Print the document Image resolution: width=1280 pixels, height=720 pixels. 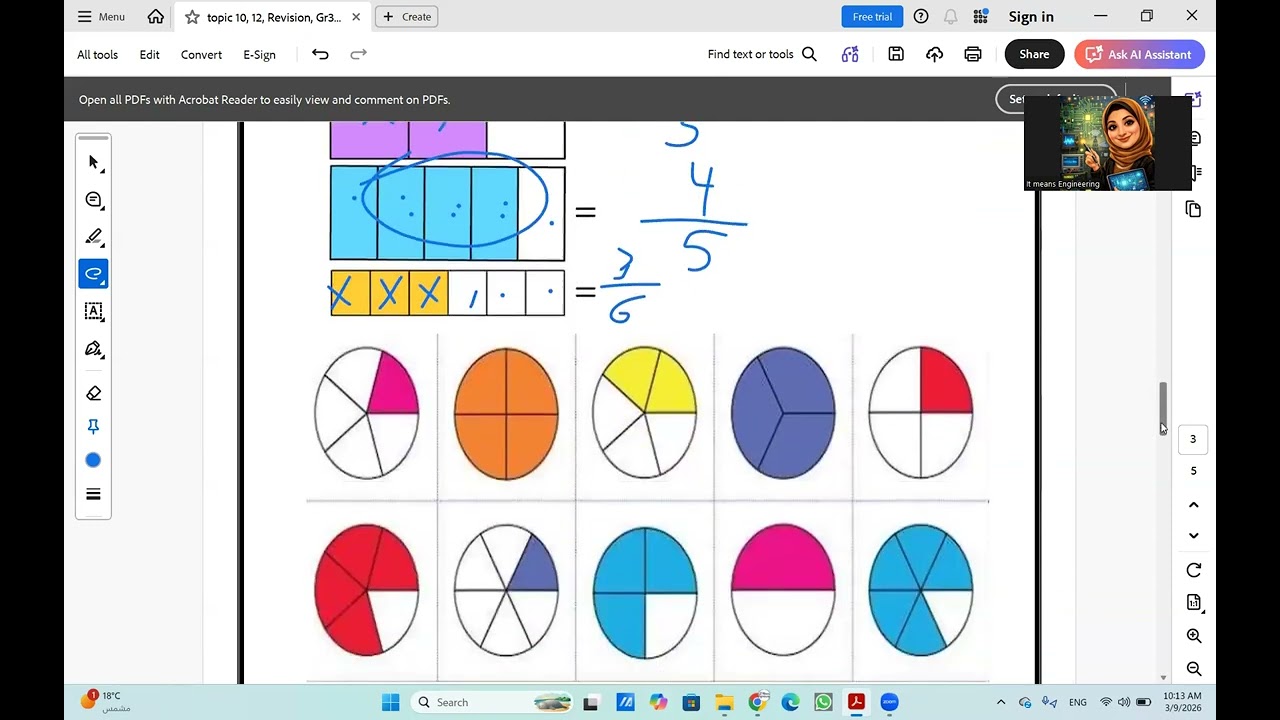click(x=973, y=54)
